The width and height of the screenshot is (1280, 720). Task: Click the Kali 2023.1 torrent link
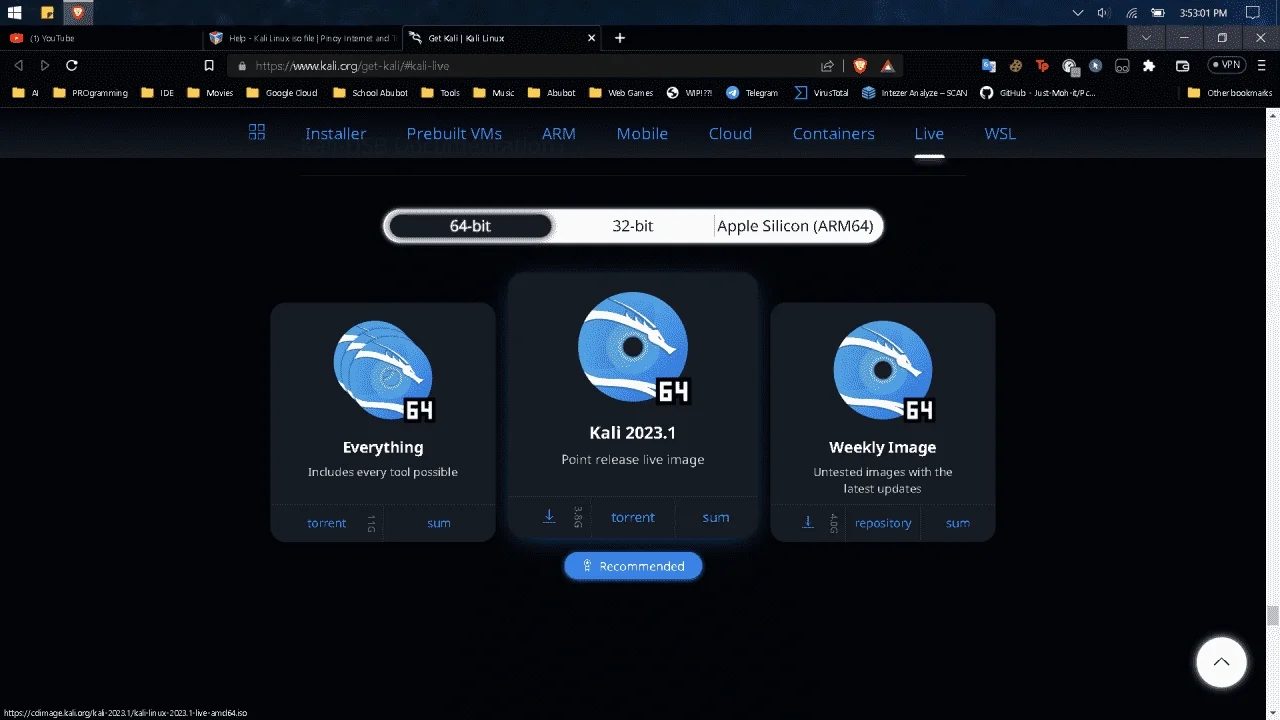point(633,517)
